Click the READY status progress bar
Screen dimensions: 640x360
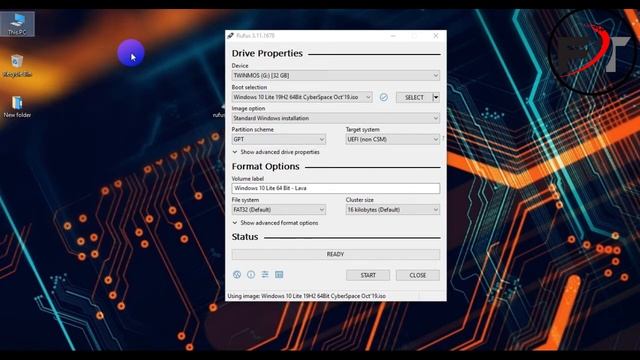coord(336,254)
